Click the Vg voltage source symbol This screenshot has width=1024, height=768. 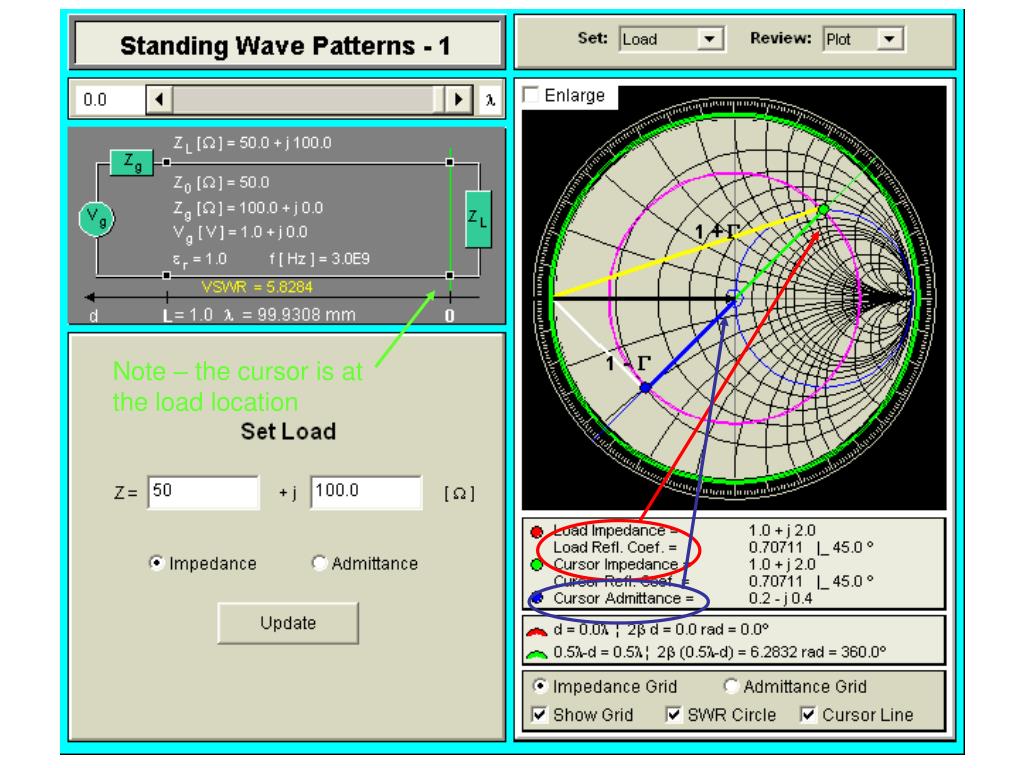[97, 218]
